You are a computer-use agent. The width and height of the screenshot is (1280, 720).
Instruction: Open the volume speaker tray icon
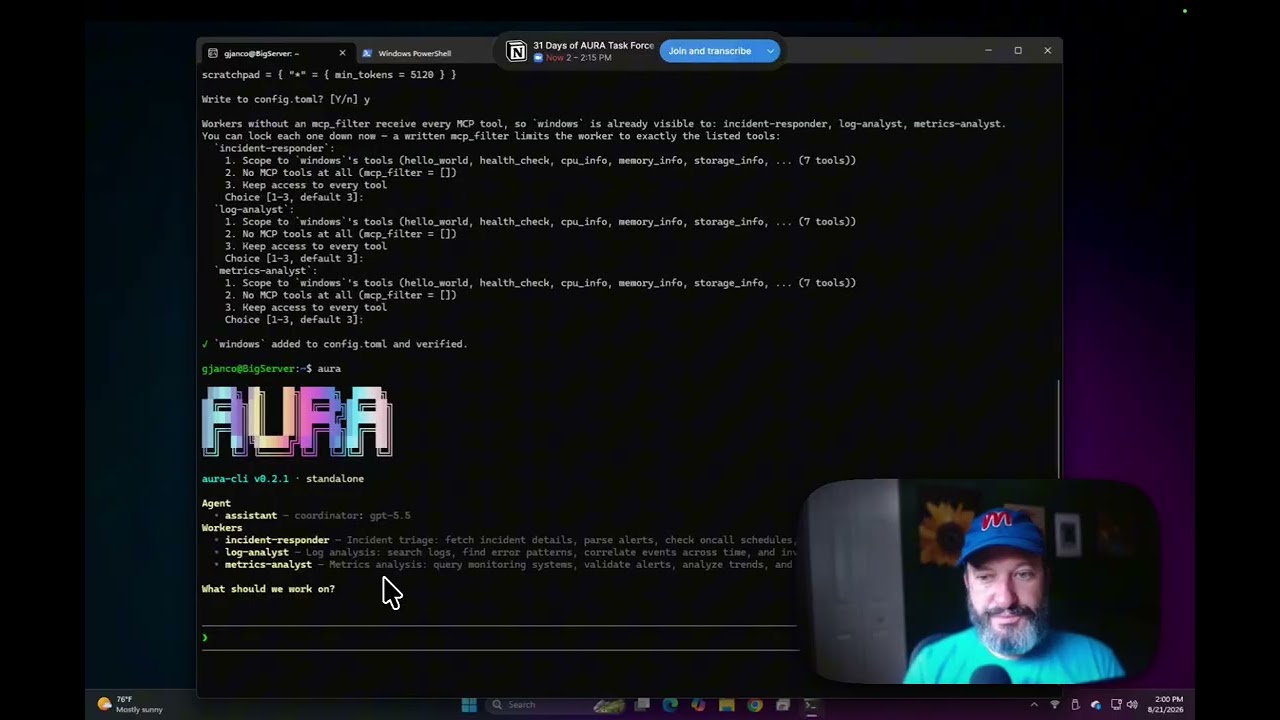(1132, 705)
